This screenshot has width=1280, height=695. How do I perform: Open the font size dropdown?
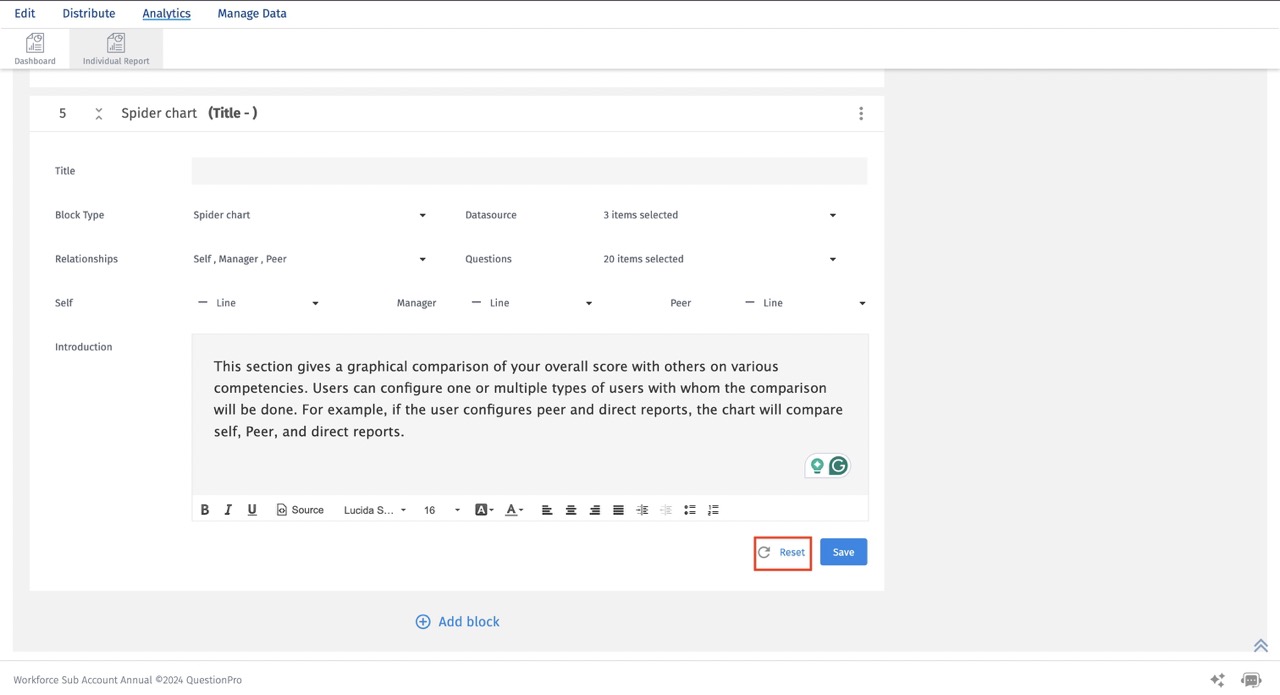click(440, 510)
